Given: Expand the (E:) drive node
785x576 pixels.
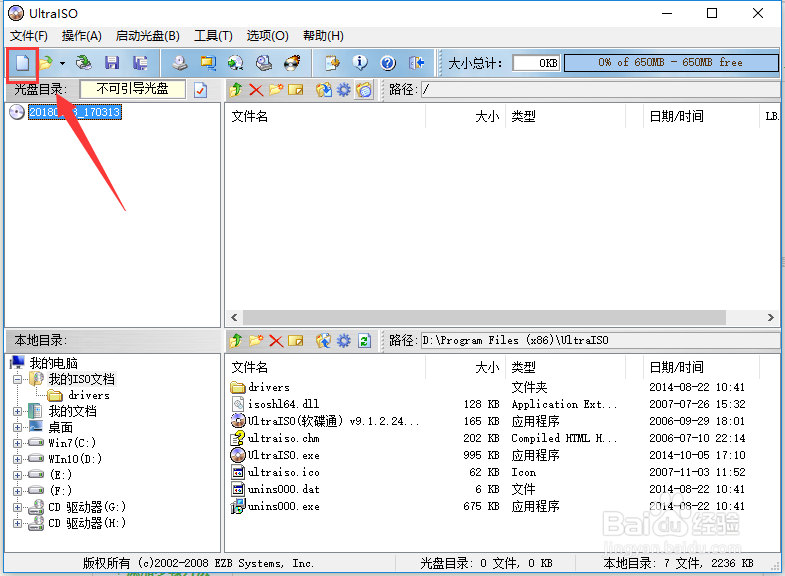Looking at the screenshot, I should click(18, 475).
